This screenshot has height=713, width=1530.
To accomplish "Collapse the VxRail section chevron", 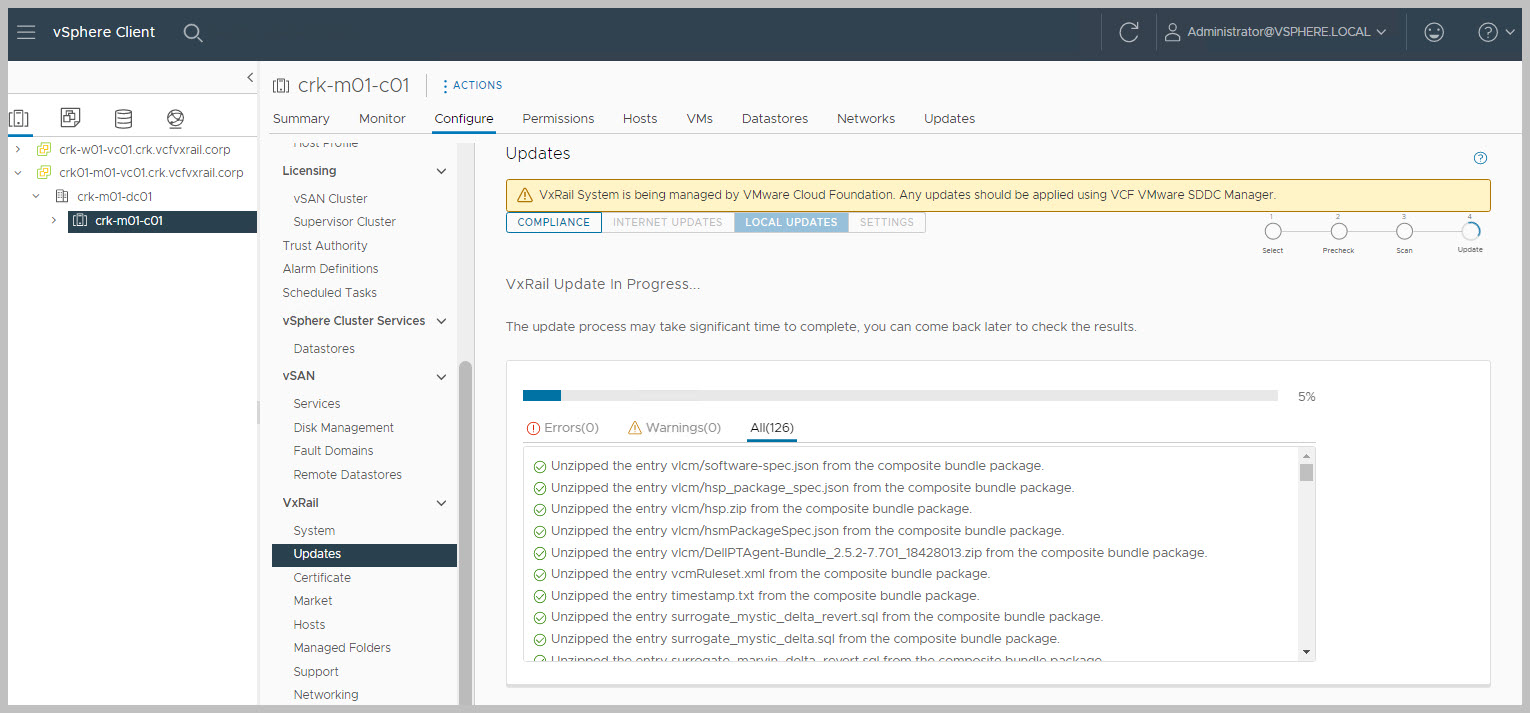I will tap(441, 503).
